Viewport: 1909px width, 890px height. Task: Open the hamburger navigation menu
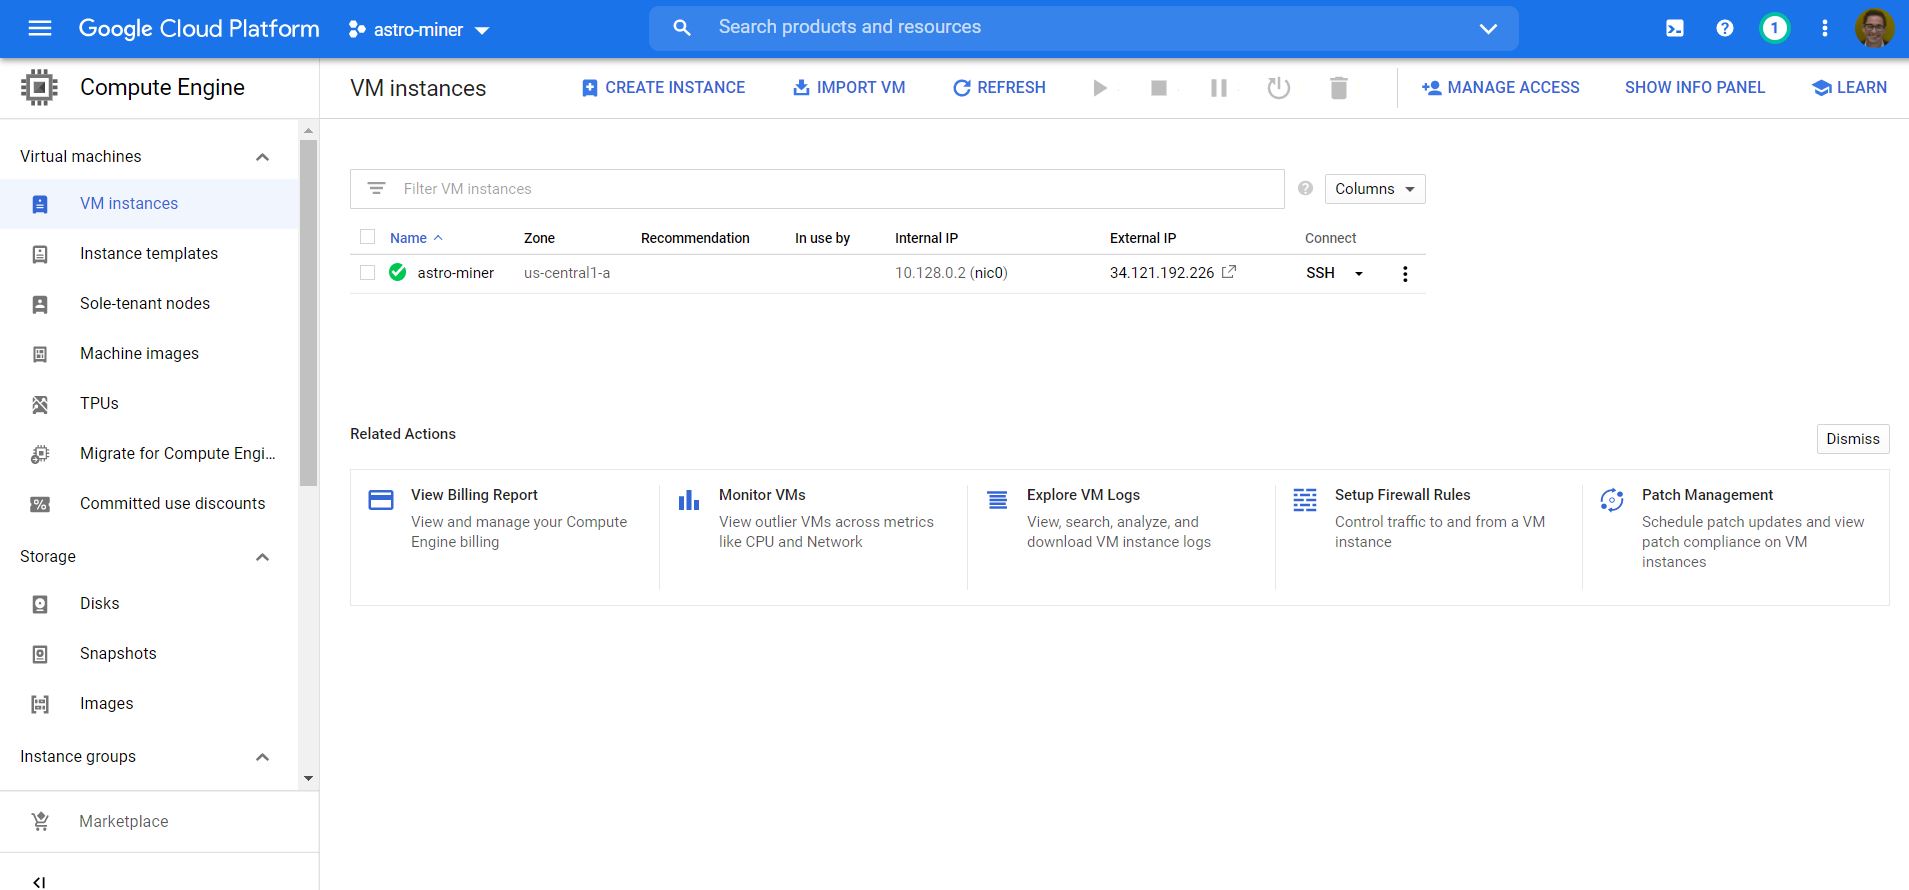[x=40, y=28]
